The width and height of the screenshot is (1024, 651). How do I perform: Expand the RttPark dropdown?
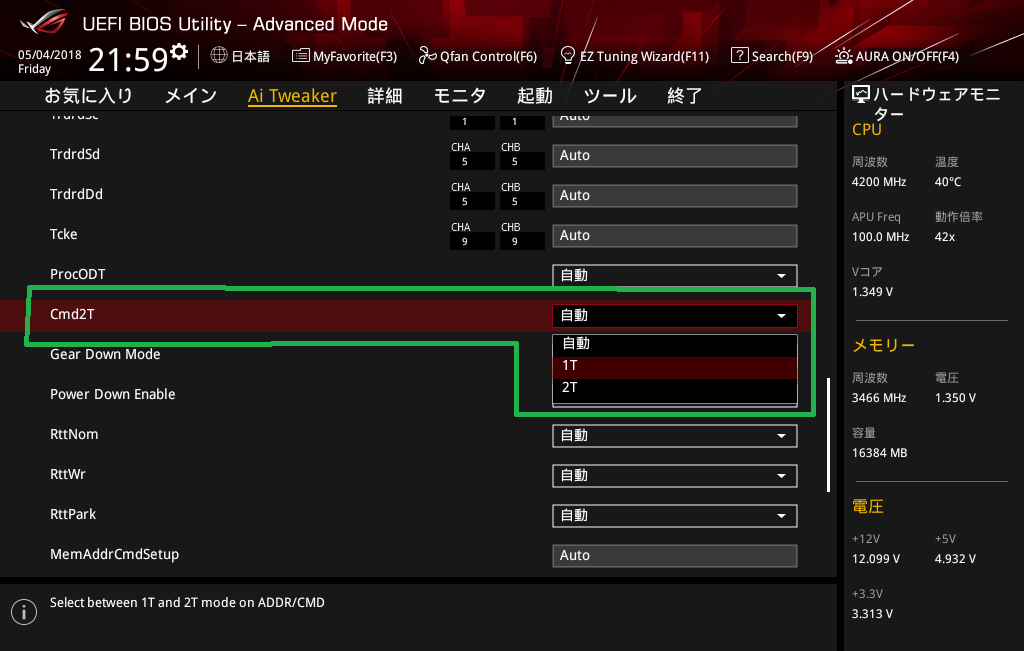pos(675,516)
